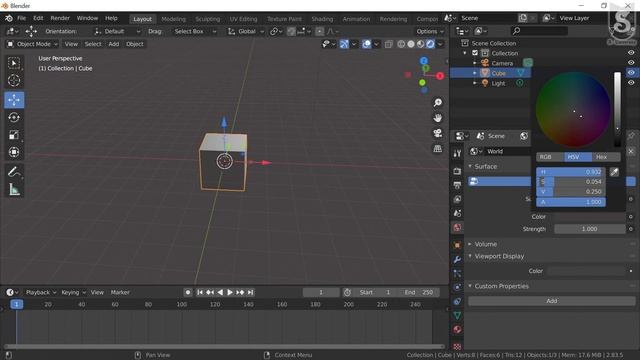640x360 pixels.
Task: Open Orientation Default dropdown
Action: (117, 31)
